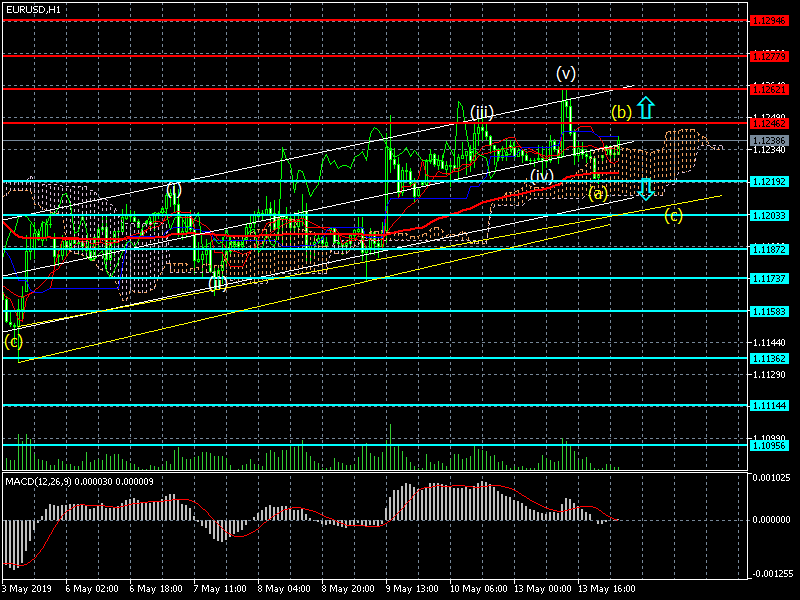Image resolution: width=800 pixels, height=600 pixels.
Task: Click the gray current price 1.12386 tag
Action: pyautogui.click(x=770, y=140)
